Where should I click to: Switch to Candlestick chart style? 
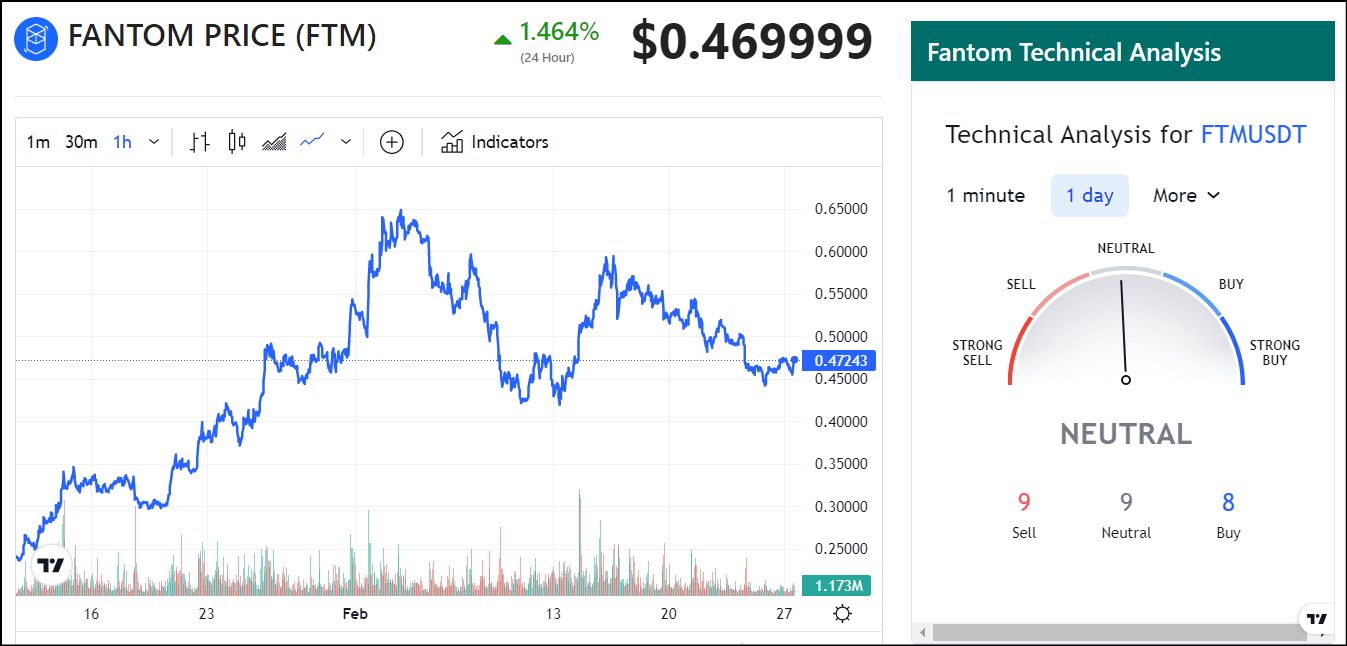[237, 142]
